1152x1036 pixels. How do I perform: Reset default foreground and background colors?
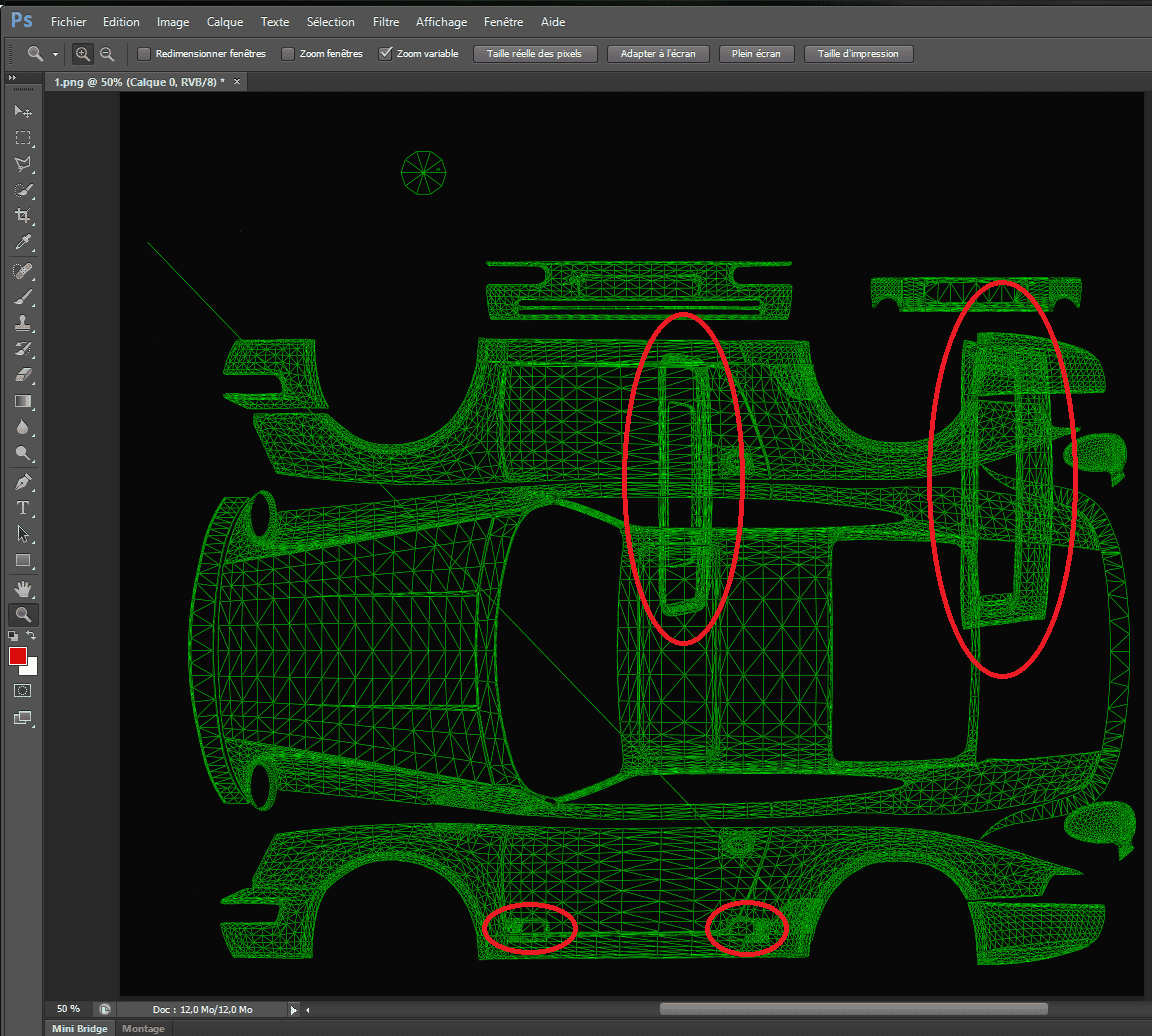[x=13, y=636]
